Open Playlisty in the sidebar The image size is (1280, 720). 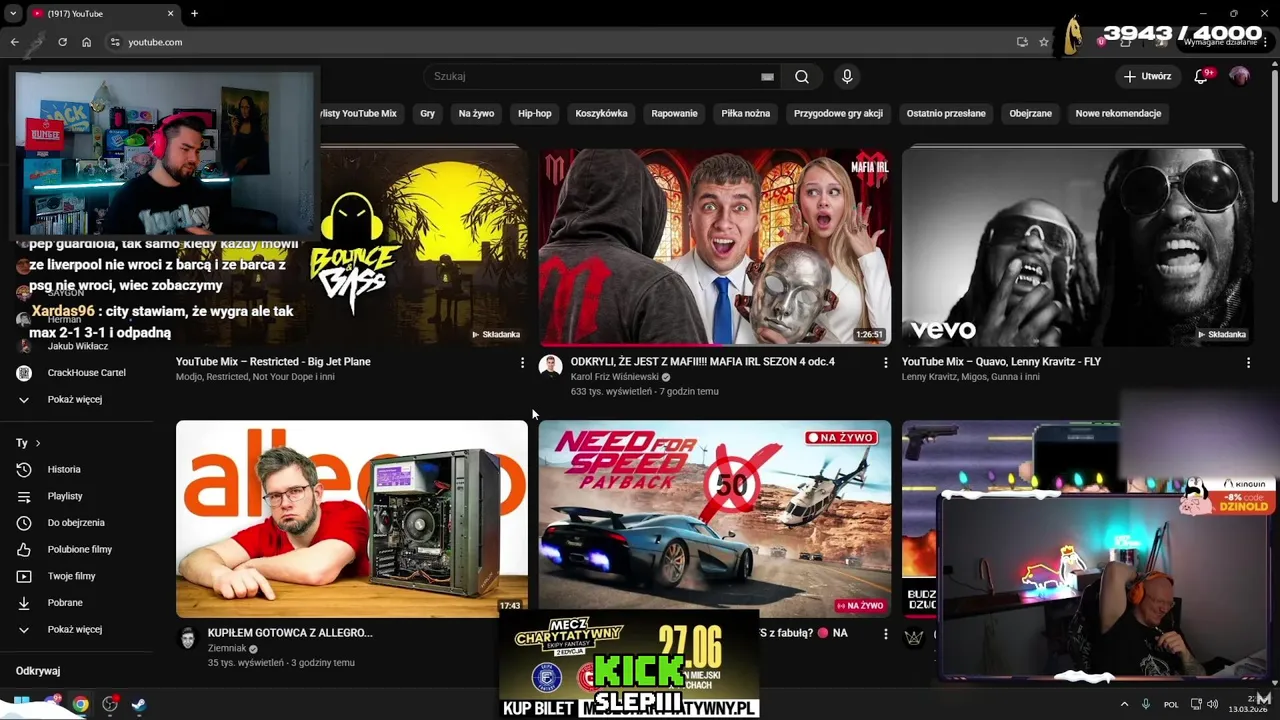coord(65,497)
